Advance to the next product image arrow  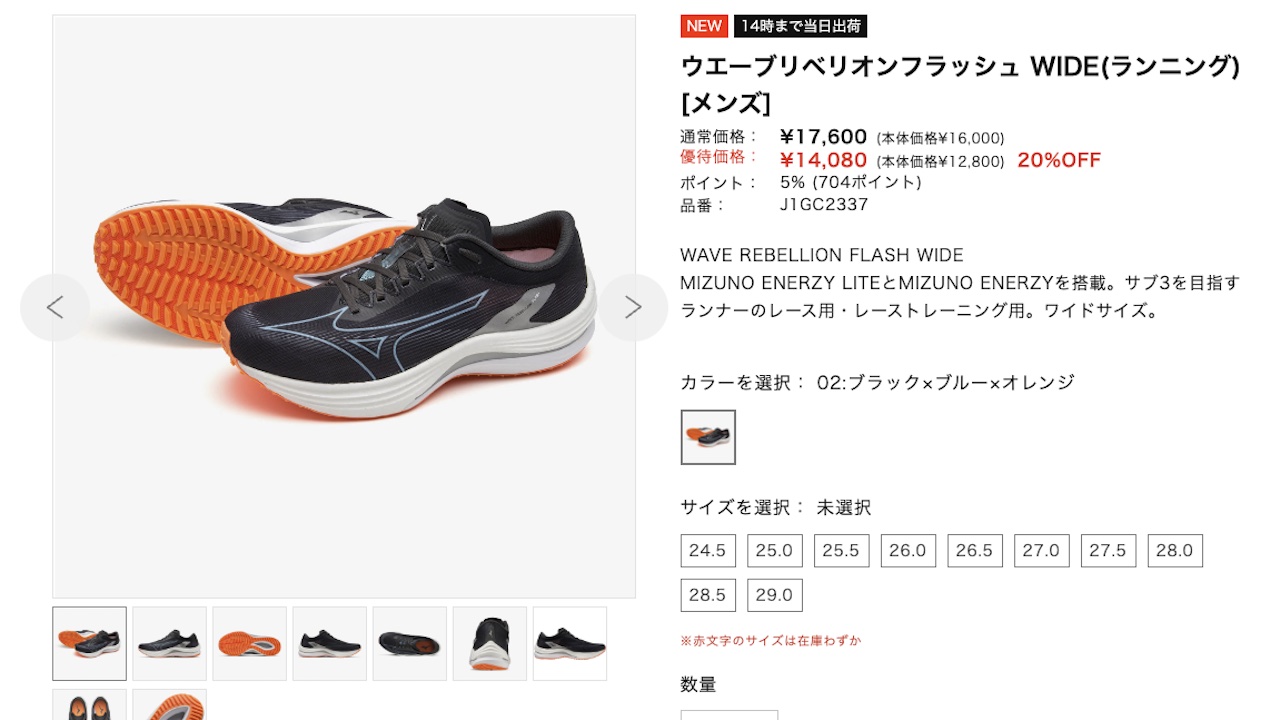tap(633, 307)
